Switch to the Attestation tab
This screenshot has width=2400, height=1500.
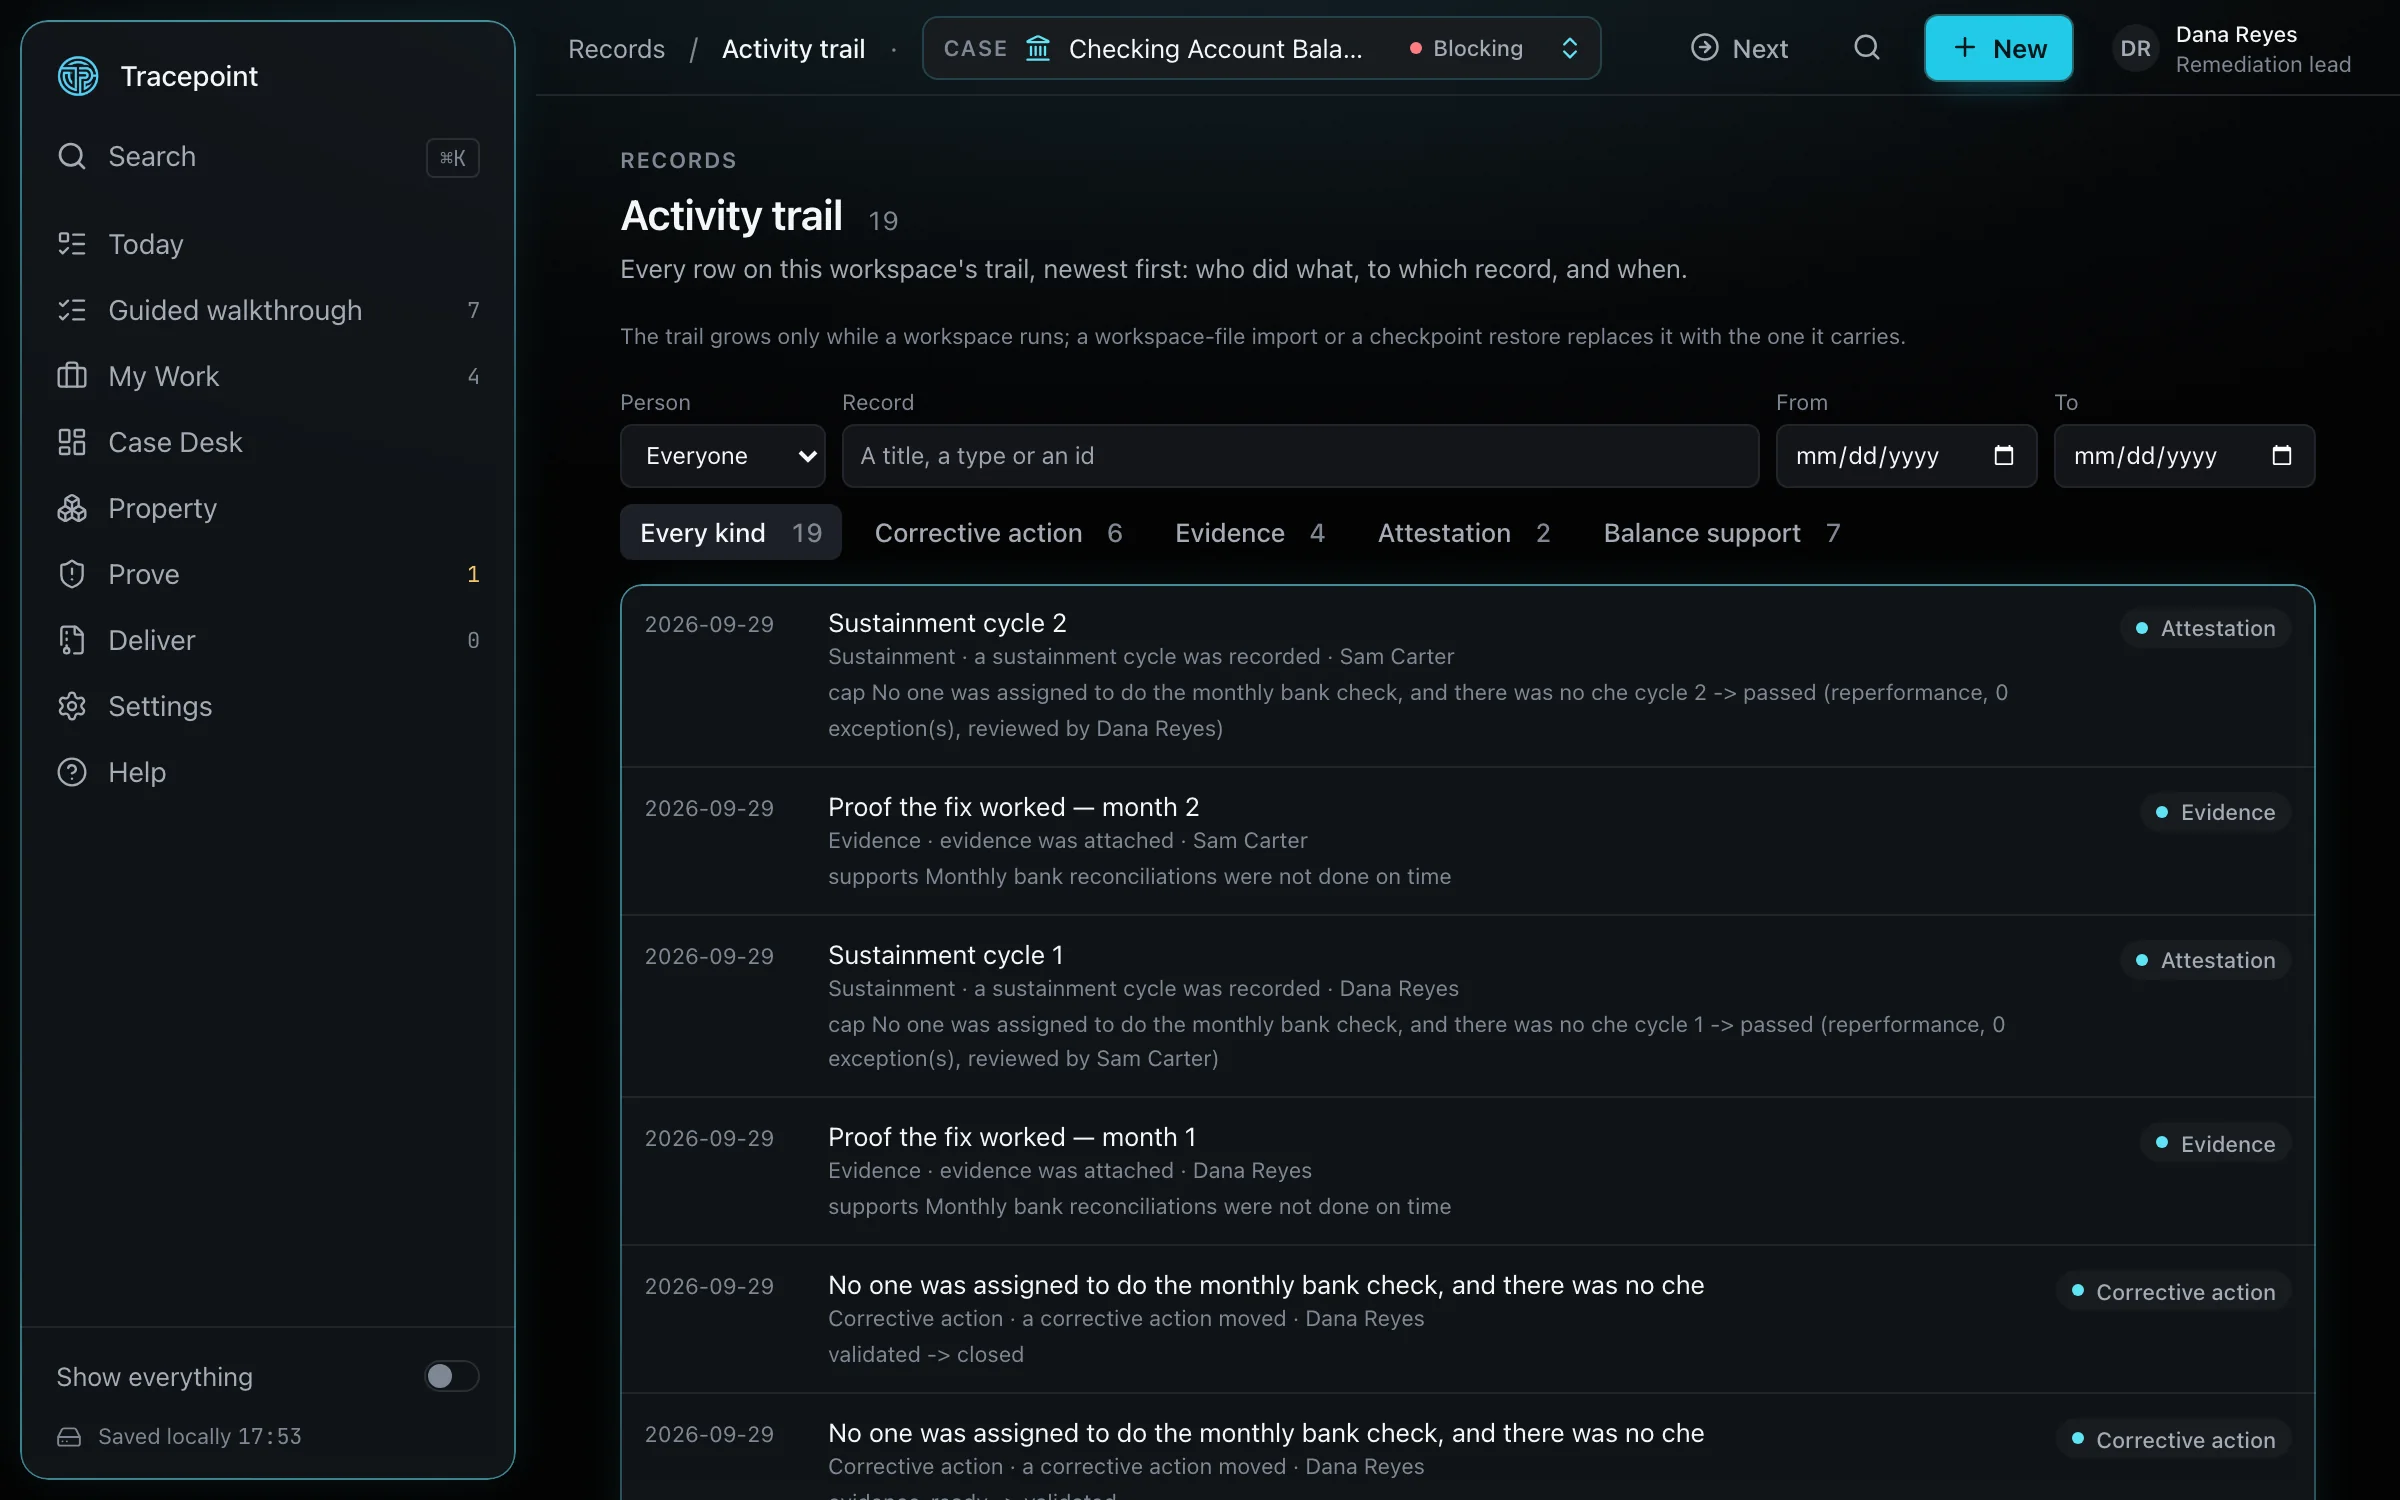tap(1464, 533)
